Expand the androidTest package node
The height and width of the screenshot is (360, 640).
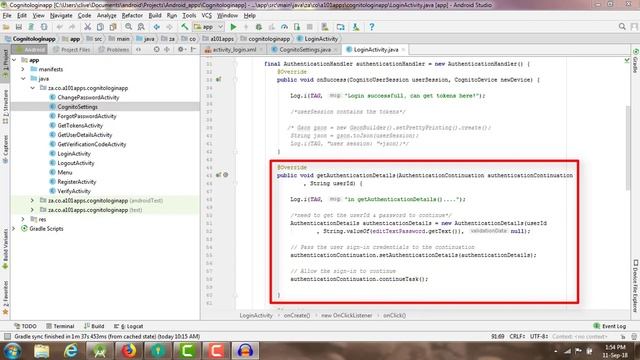[33, 200]
